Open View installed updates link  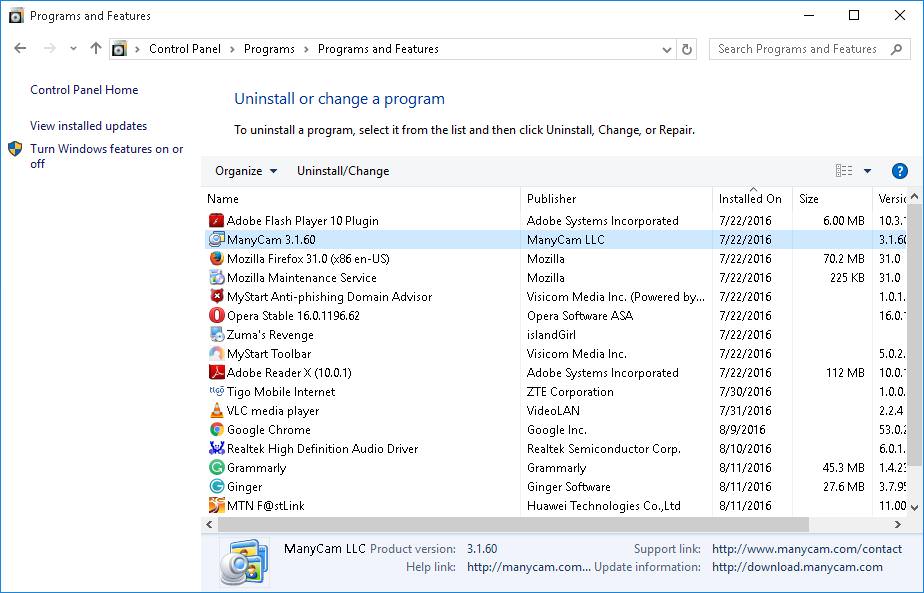pyautogui.click(x=88, y=126)
